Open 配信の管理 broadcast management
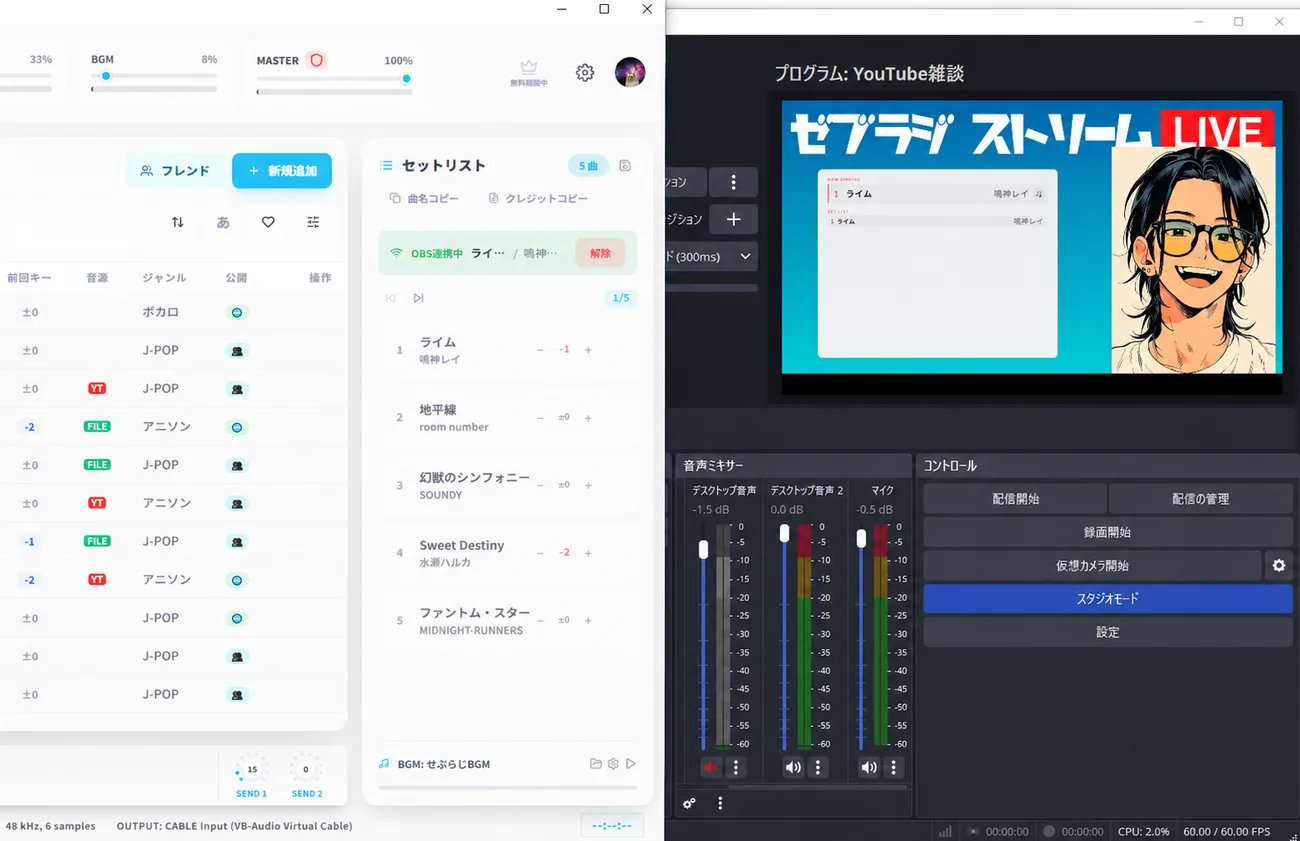Viewport: 1300px width, 841px height. pos(1201,499)
